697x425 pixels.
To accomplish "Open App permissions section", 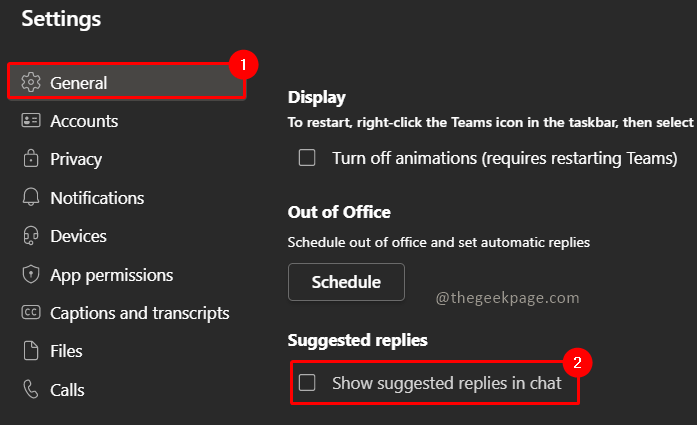I will 111,275.
